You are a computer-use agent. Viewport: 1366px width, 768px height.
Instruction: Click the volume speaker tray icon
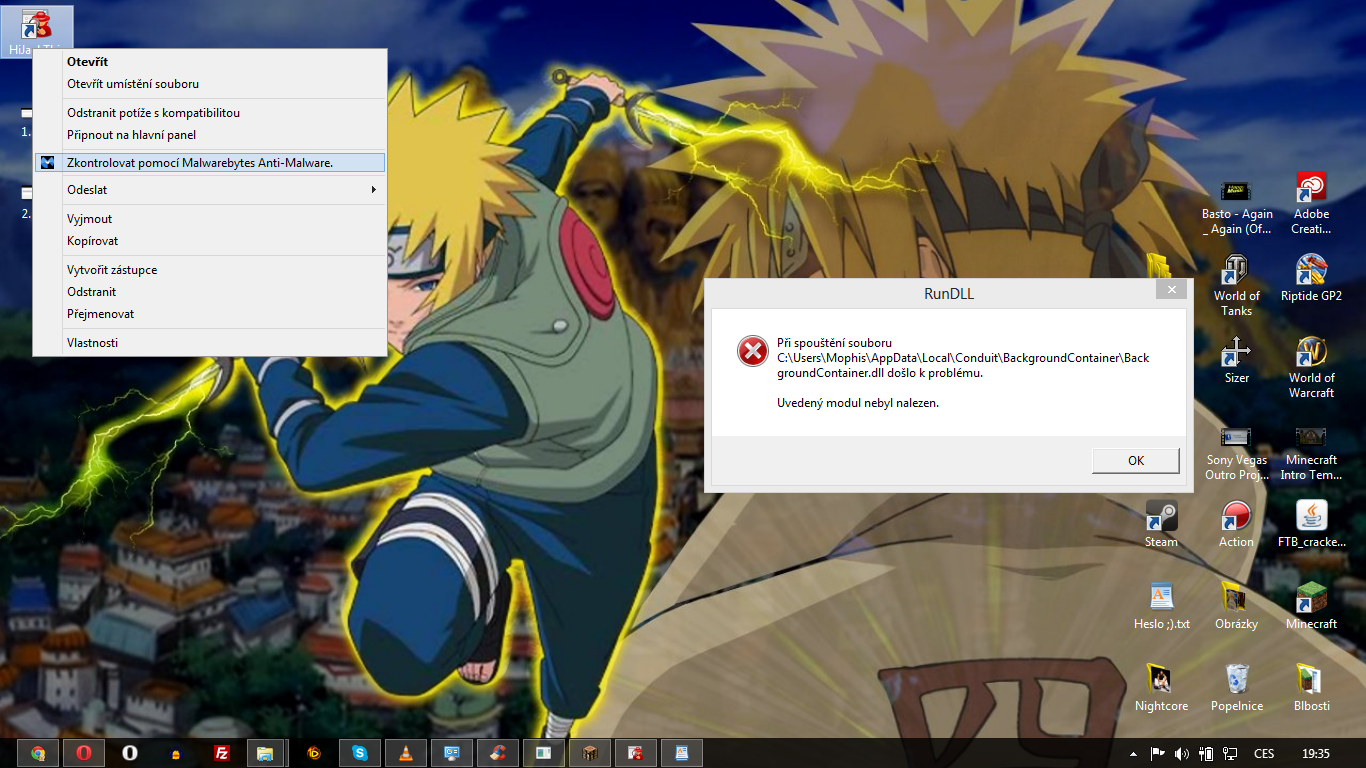[x=1182, y=754]
